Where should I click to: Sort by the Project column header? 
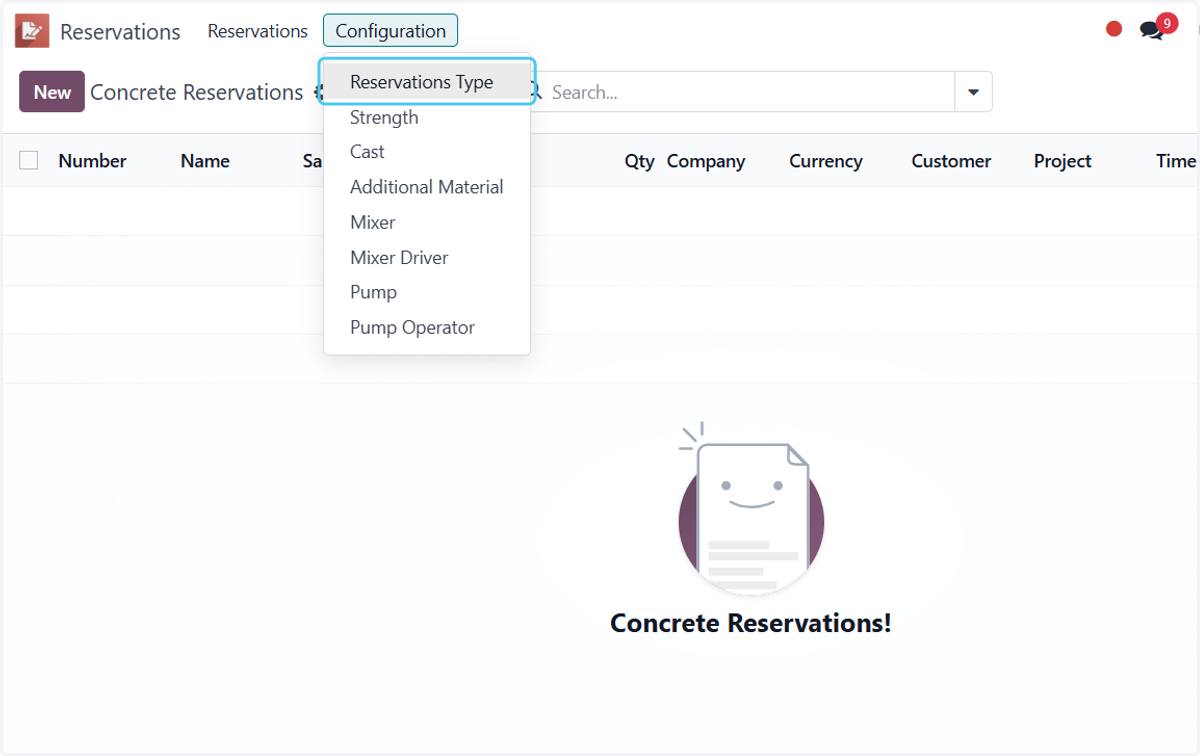click(x=1062, y=161)
